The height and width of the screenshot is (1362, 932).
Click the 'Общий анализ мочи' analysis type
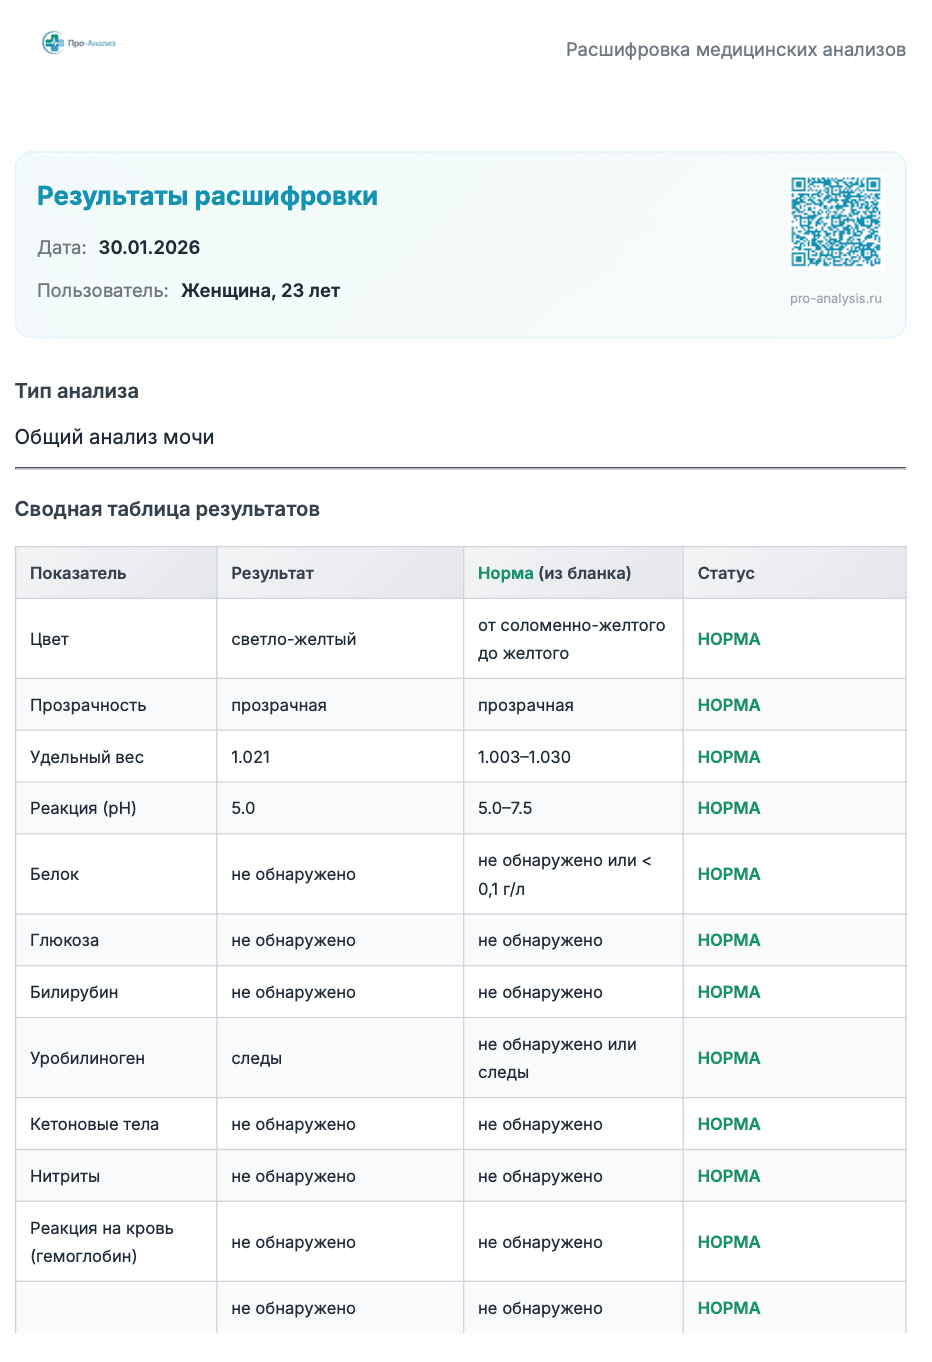(x=114, y=437)
